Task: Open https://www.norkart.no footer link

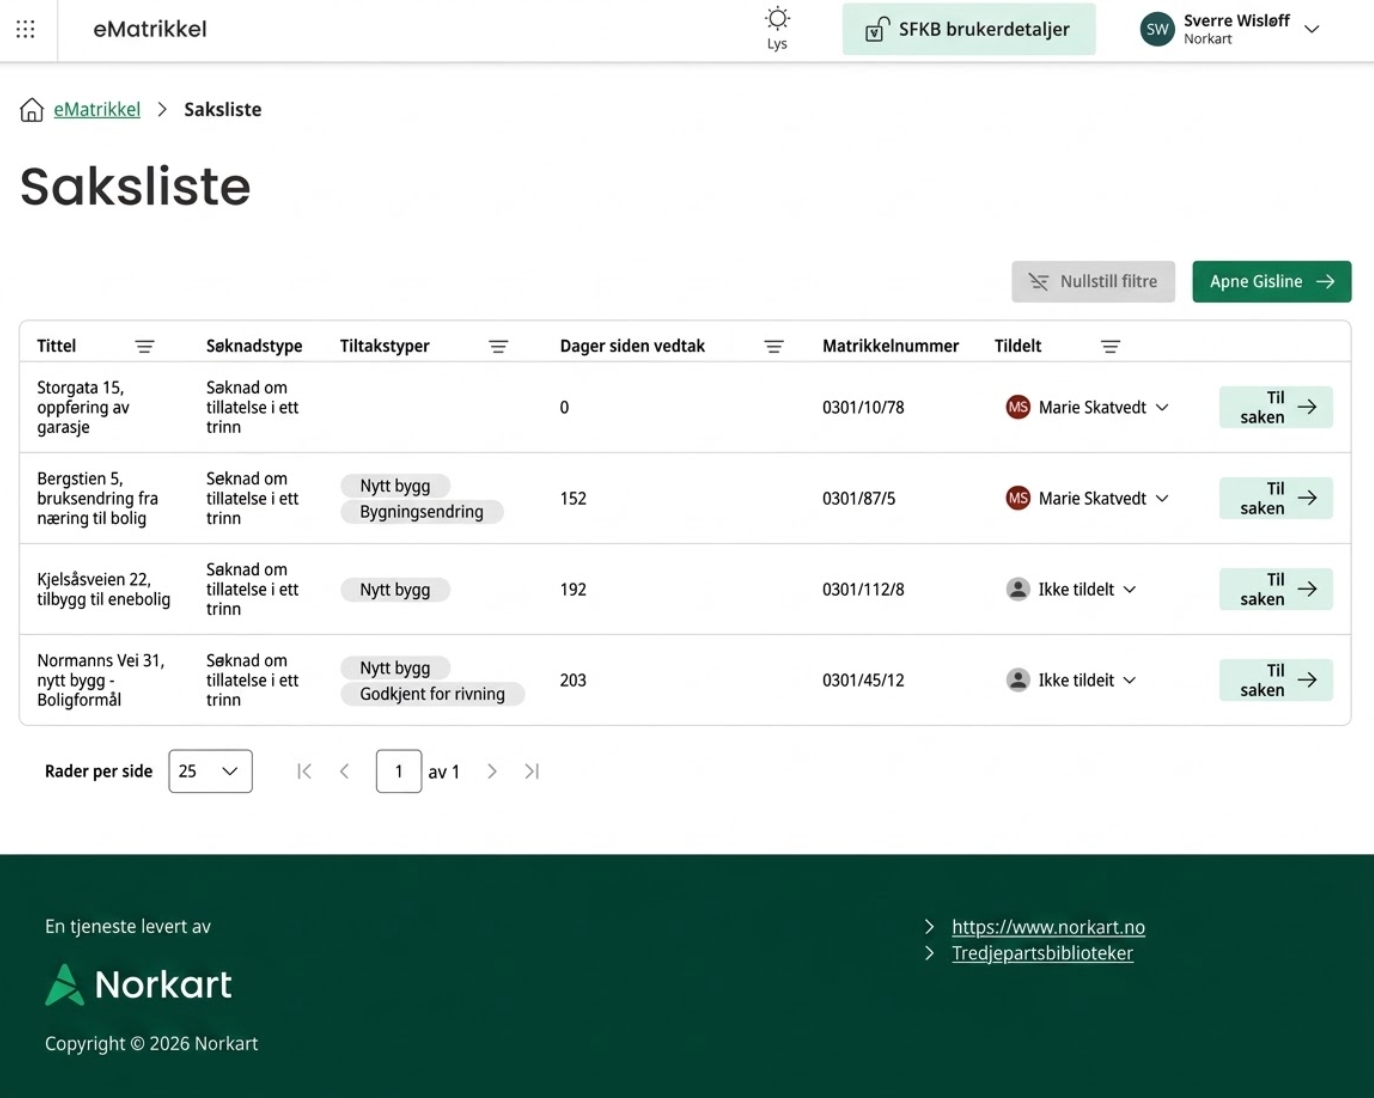Action: click(1048, 927)
